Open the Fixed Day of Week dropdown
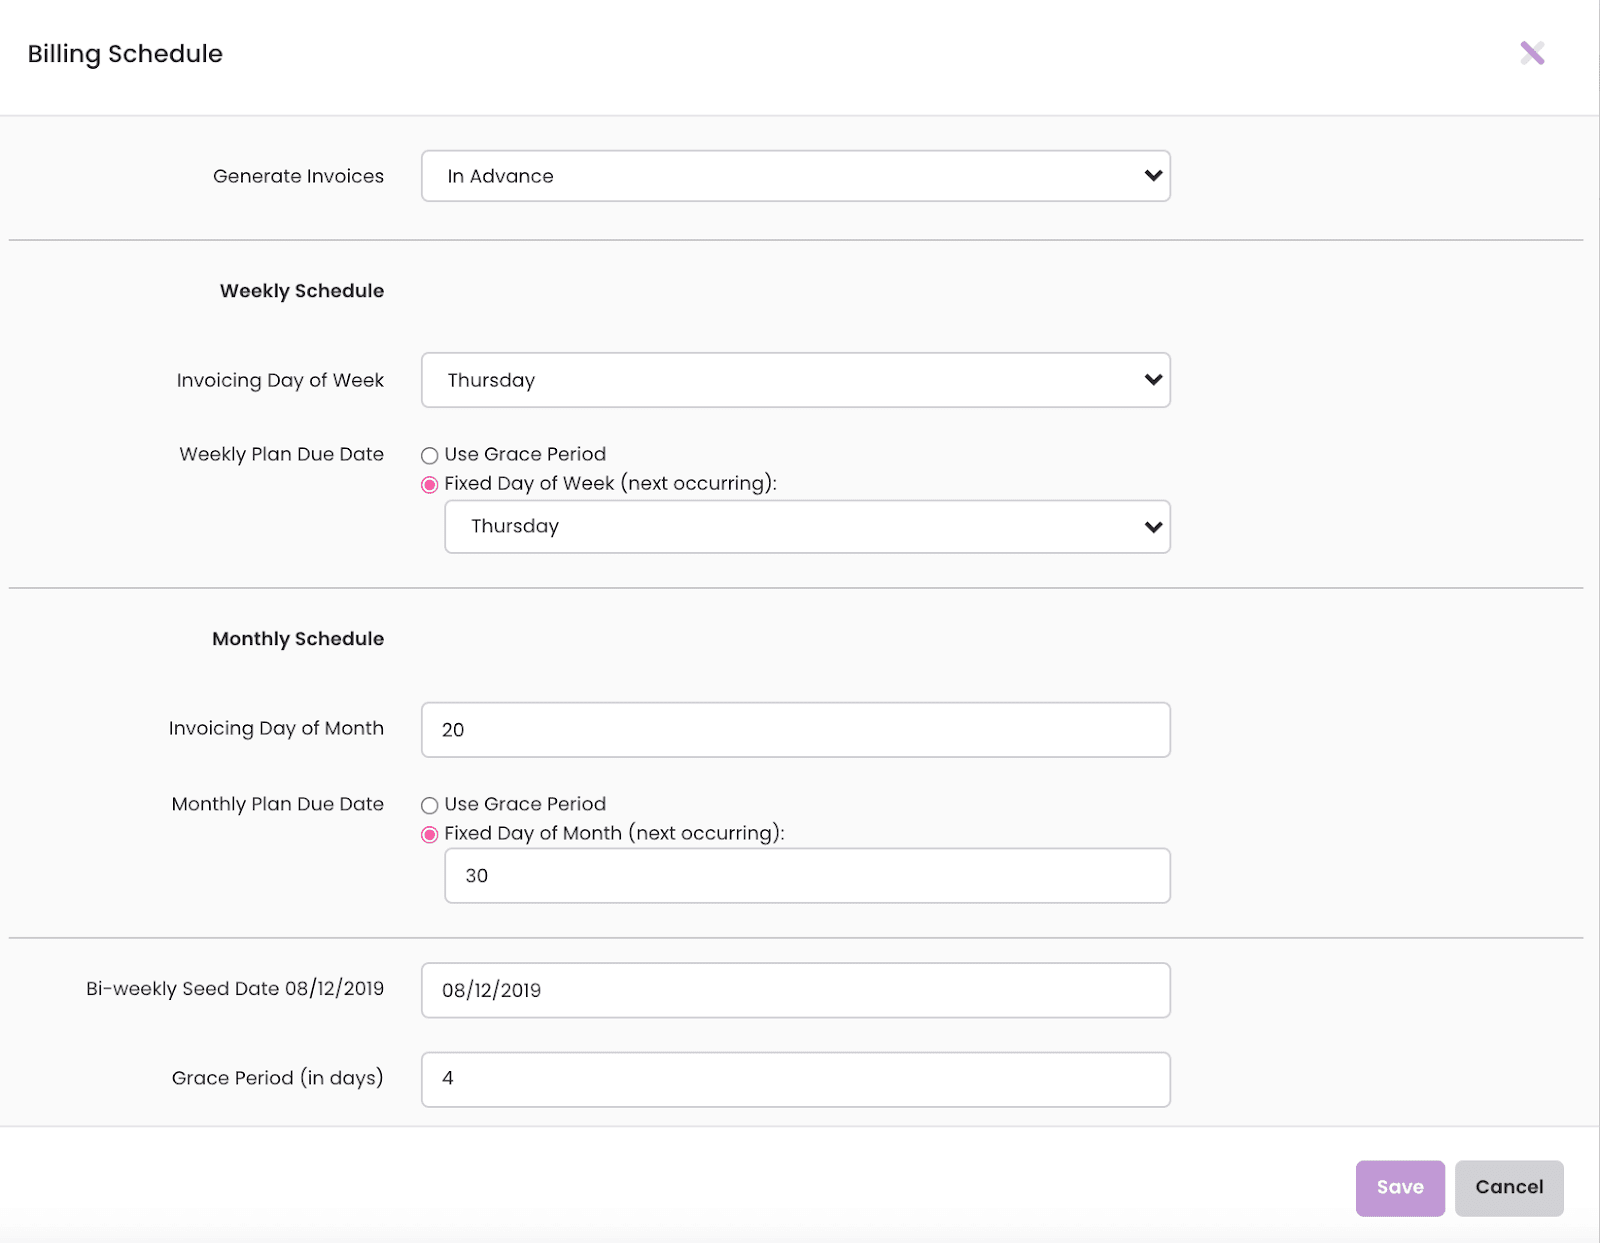 pos(806,527)
